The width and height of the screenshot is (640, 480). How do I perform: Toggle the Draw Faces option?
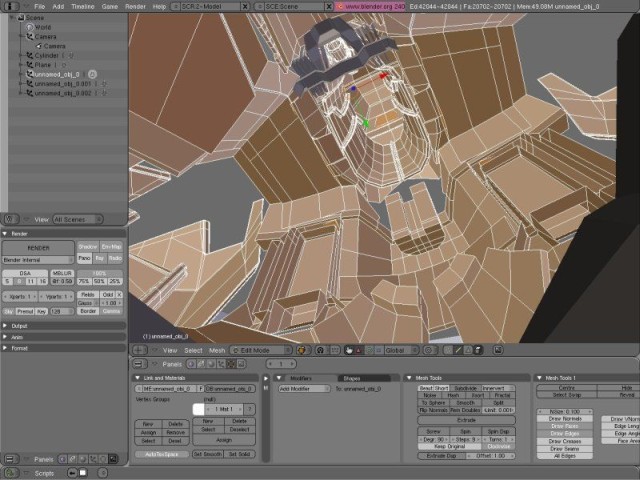pos(564,425)
